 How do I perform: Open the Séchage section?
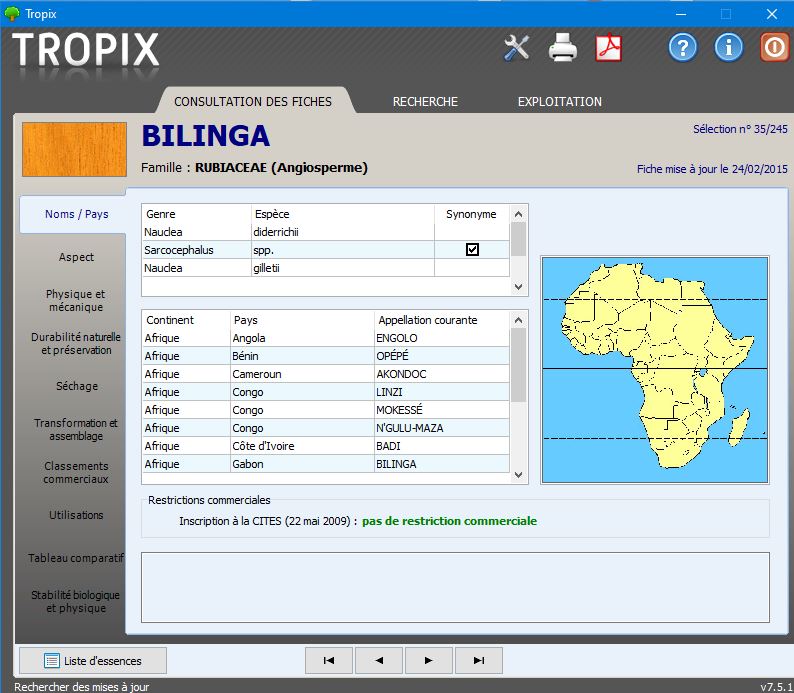pyautogui.click(x=77, y=386)
